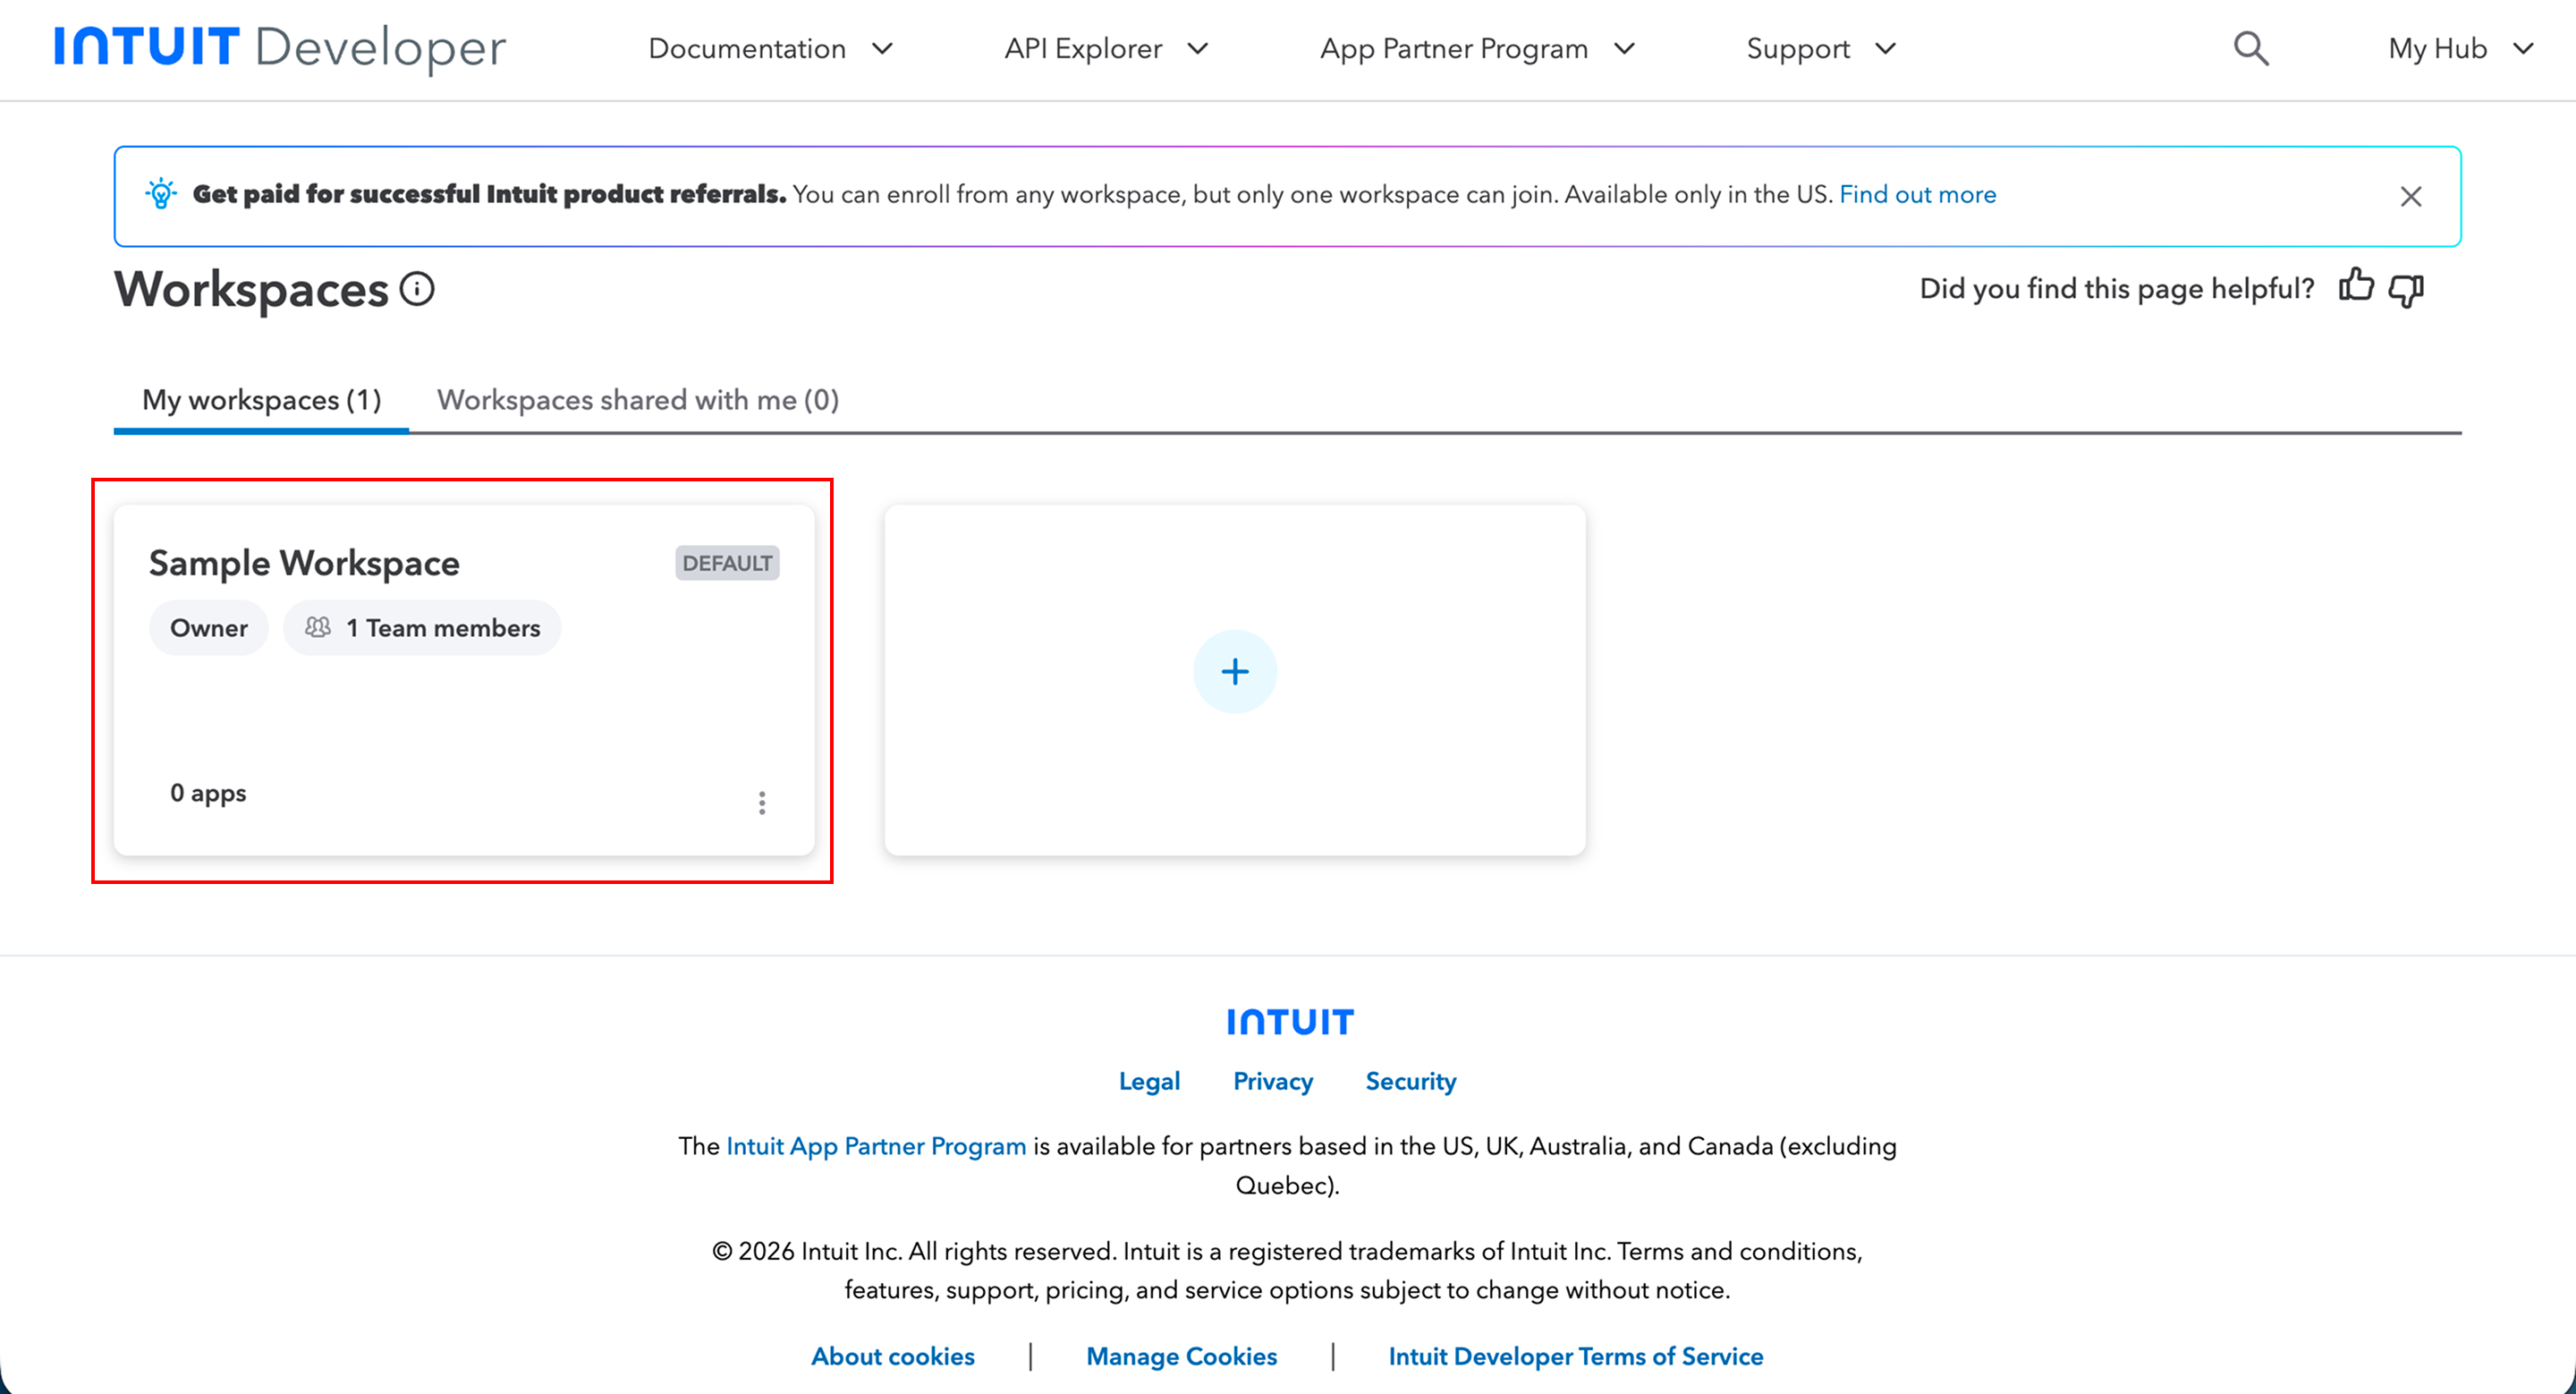Click the plus icon to add workspace
The image size is (2576, 1394).
click(1234, 671)
